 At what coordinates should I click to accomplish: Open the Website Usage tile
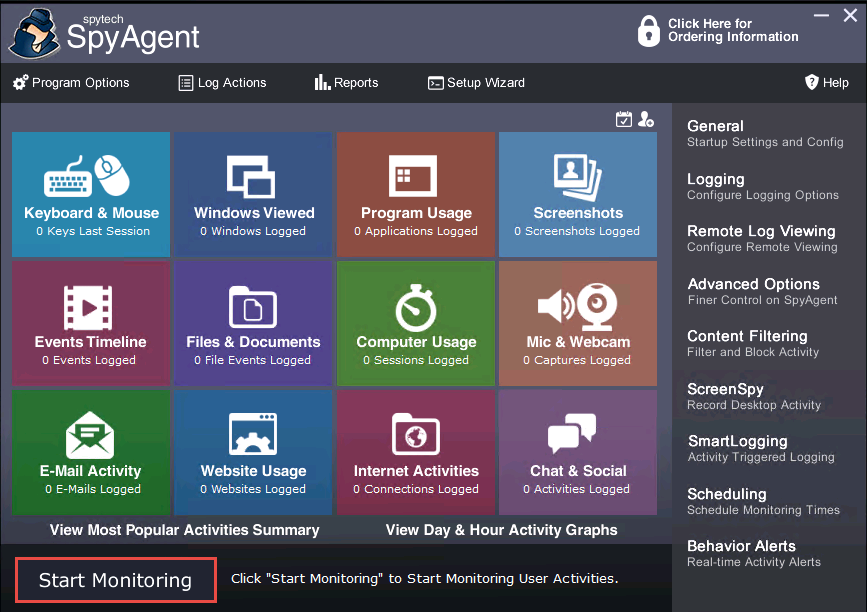click(253, 453)
